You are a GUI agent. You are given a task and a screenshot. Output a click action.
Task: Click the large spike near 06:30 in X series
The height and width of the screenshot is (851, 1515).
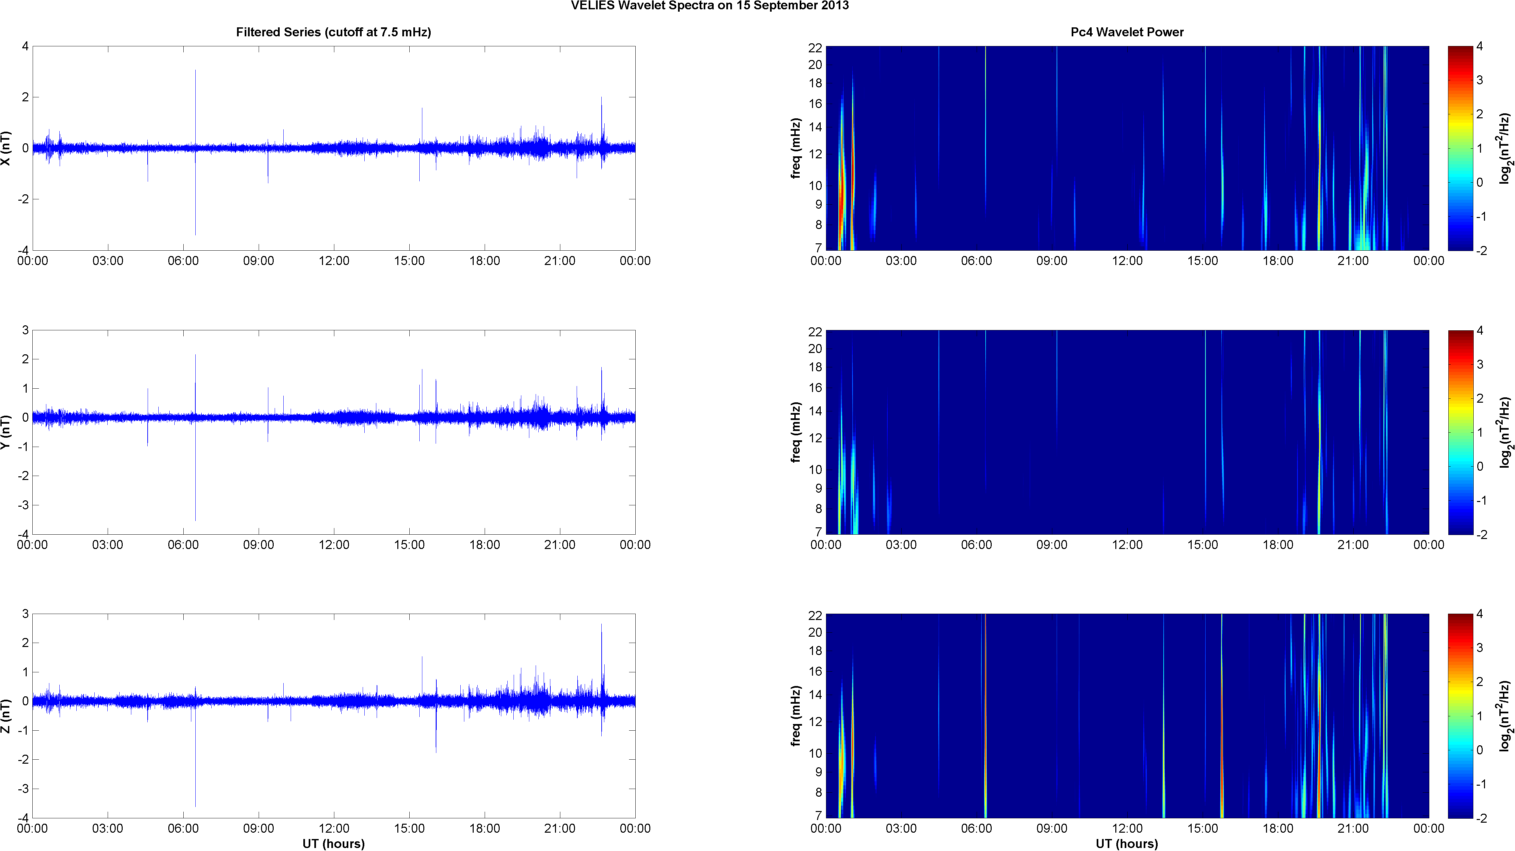pos(195,152)
